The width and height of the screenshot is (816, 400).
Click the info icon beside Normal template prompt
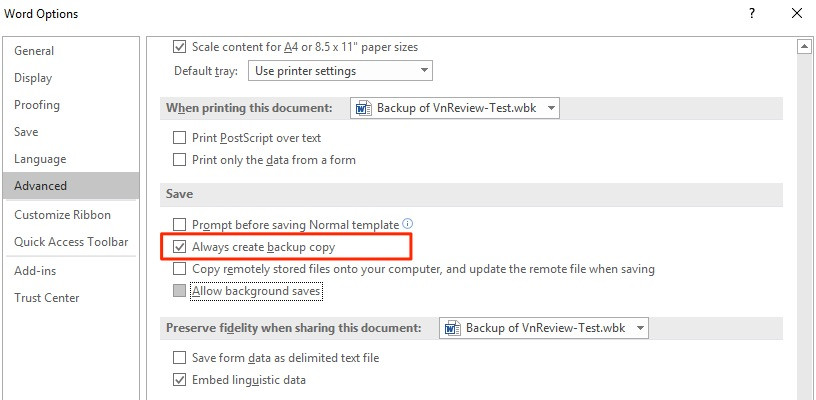(x=408, y=224)
